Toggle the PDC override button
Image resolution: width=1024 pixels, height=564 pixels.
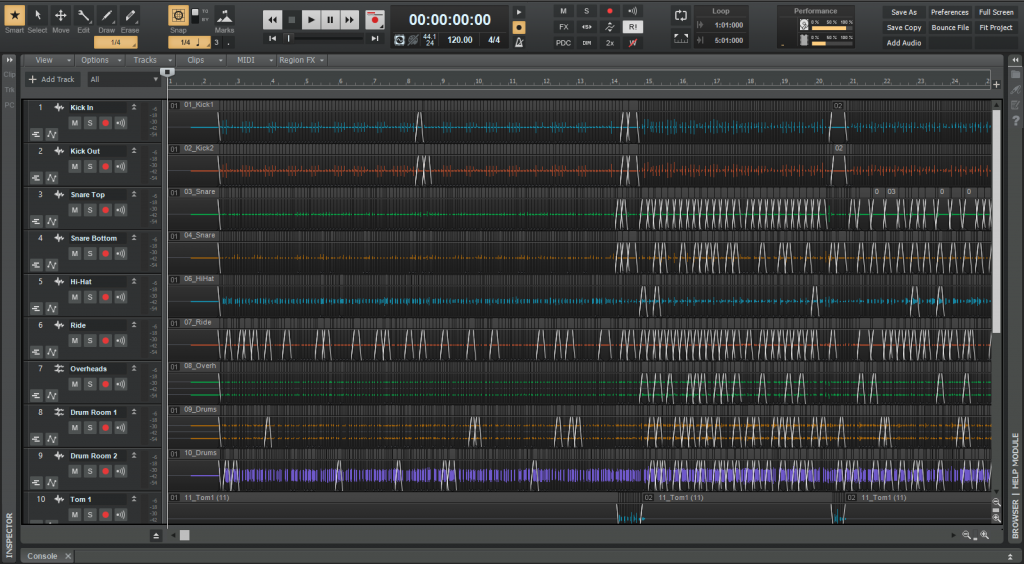(x=563, y=42)
